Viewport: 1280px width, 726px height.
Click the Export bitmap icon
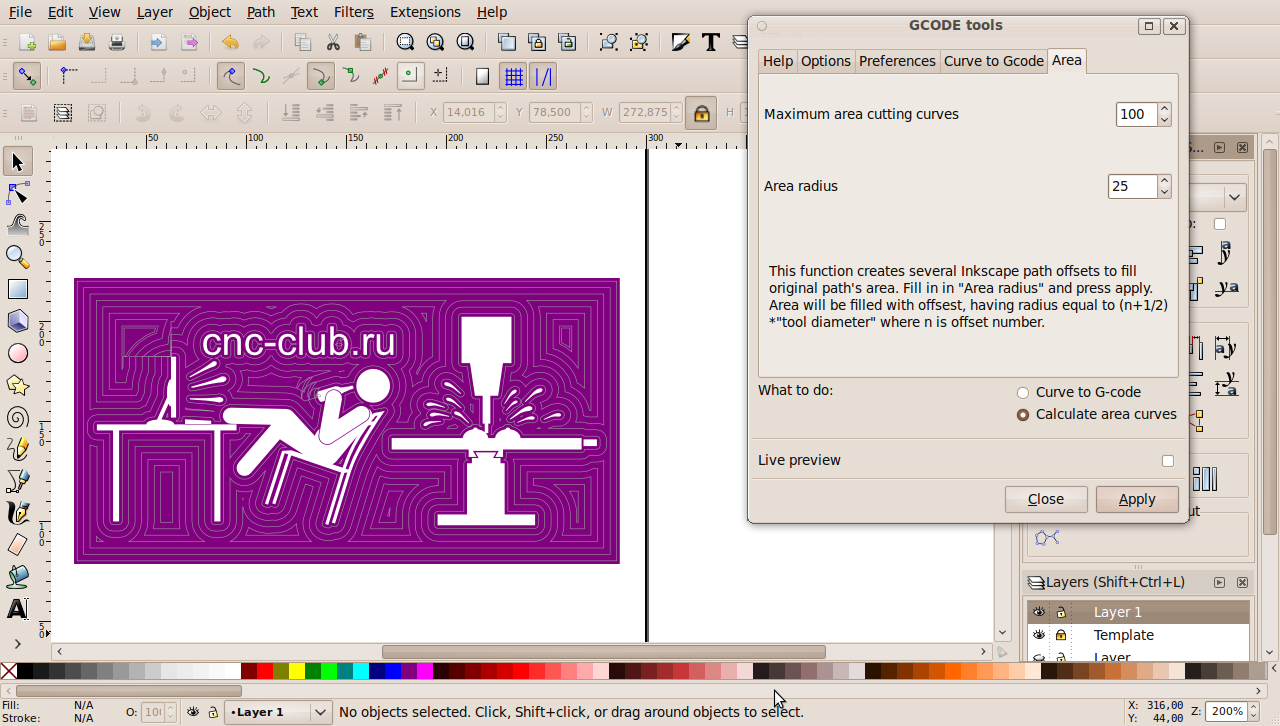click(189, 42)
